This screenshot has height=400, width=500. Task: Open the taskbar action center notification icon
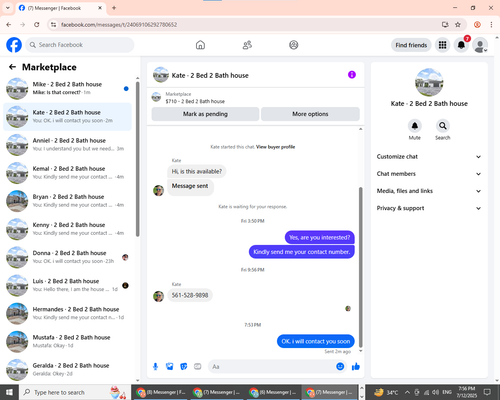click(487, 392)
